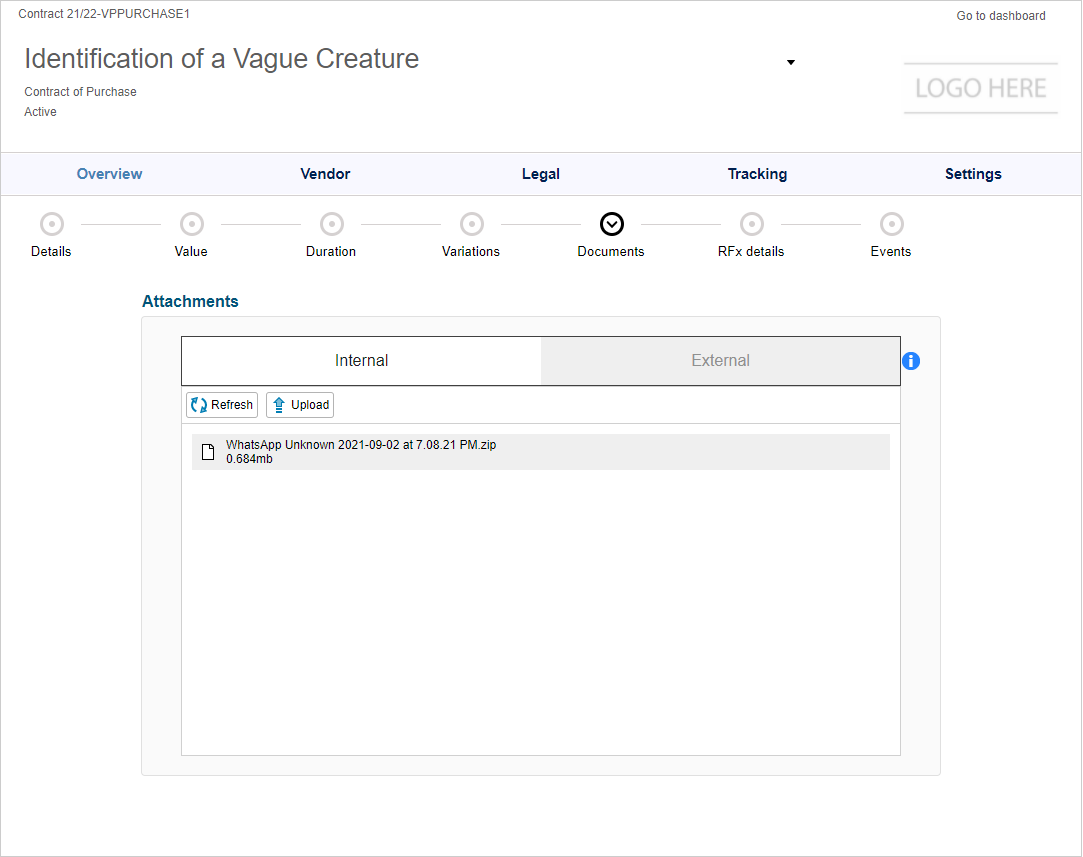Click the active Documents step chevron icon
Image resolution: width=1083 pixels, height=857 pixels.
click(612, 224)
